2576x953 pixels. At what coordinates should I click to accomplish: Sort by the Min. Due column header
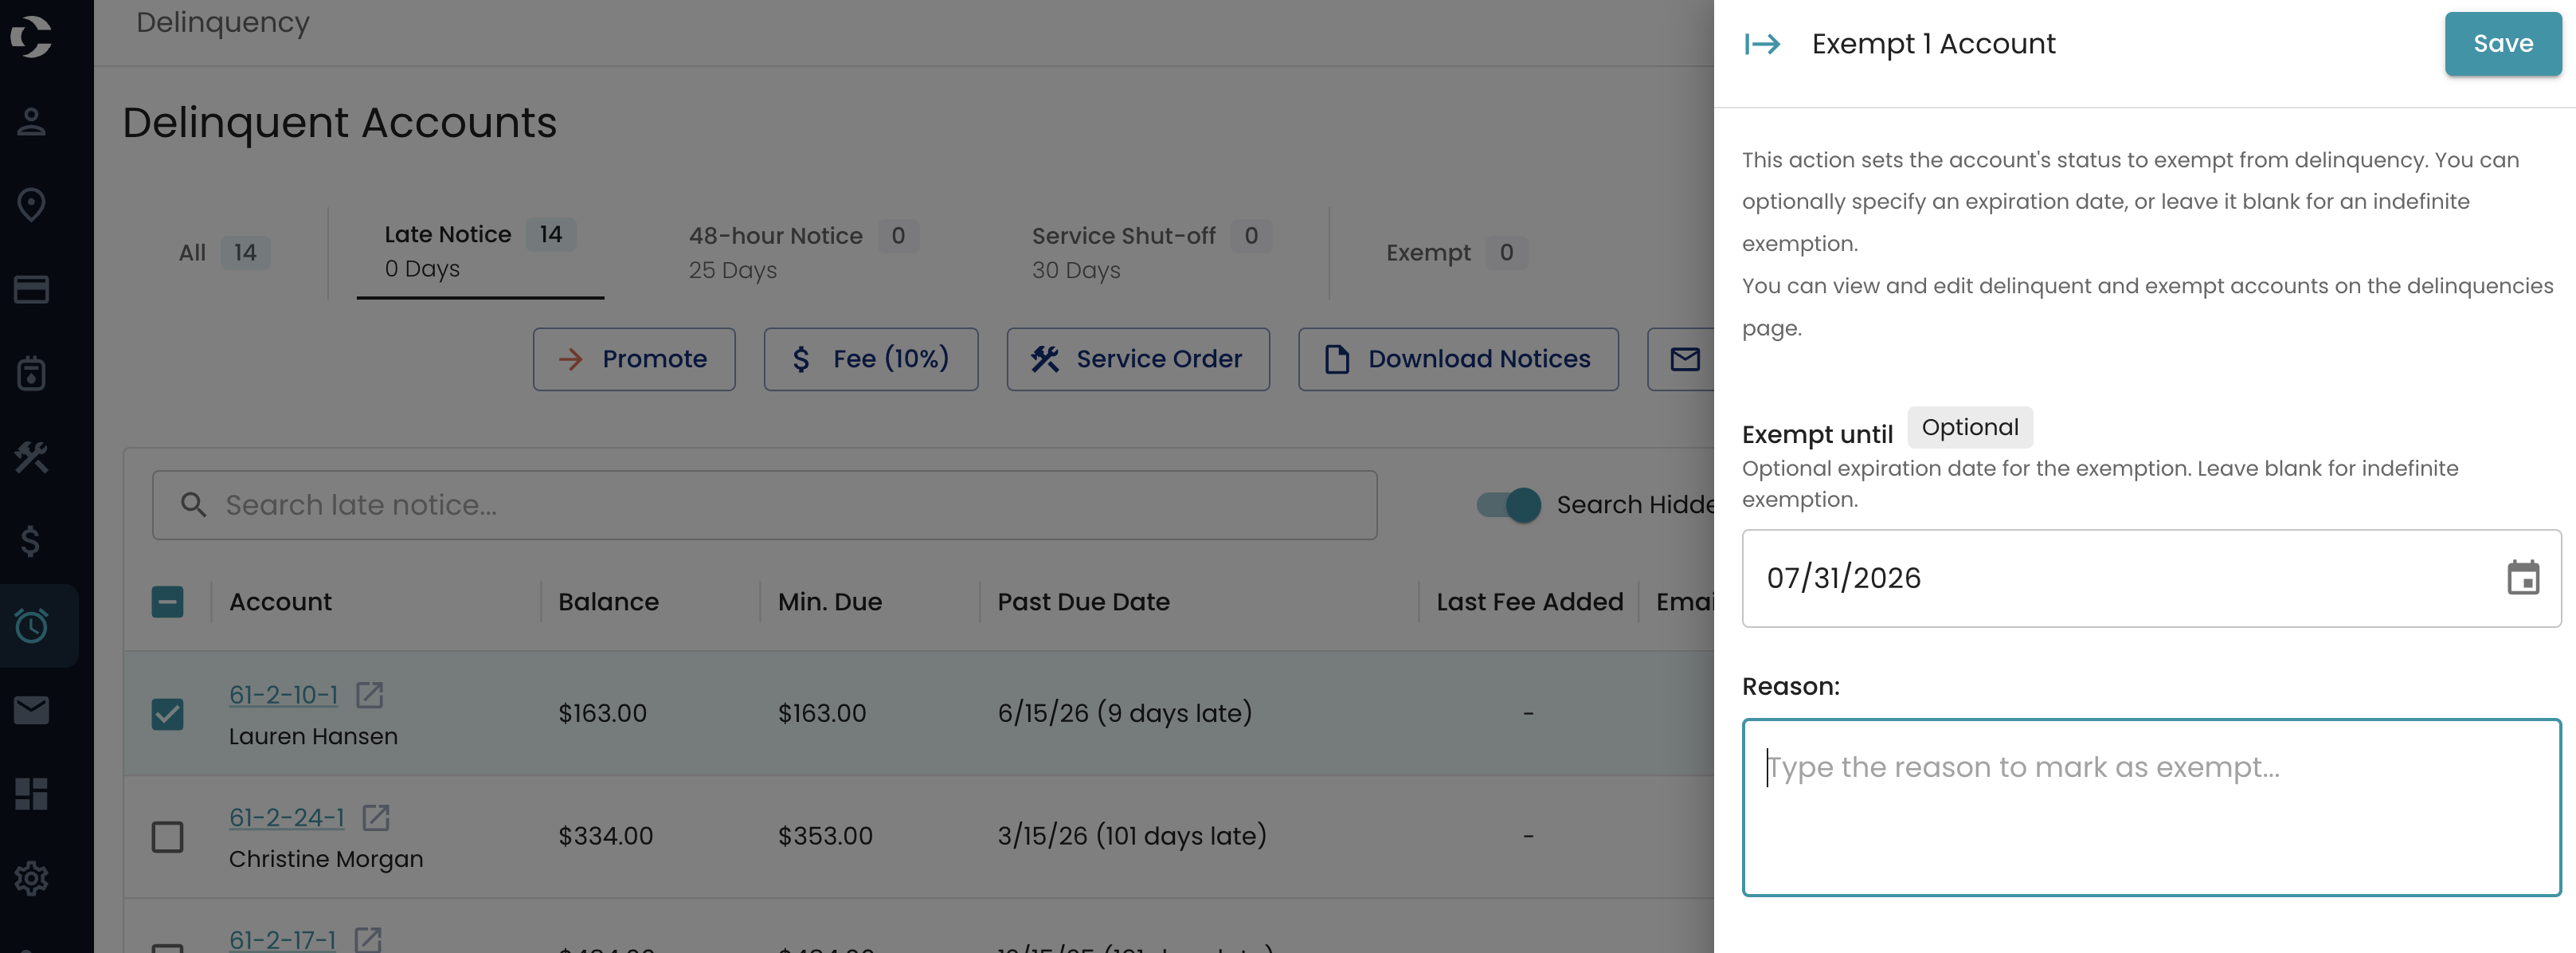click(x=830, y=602)
